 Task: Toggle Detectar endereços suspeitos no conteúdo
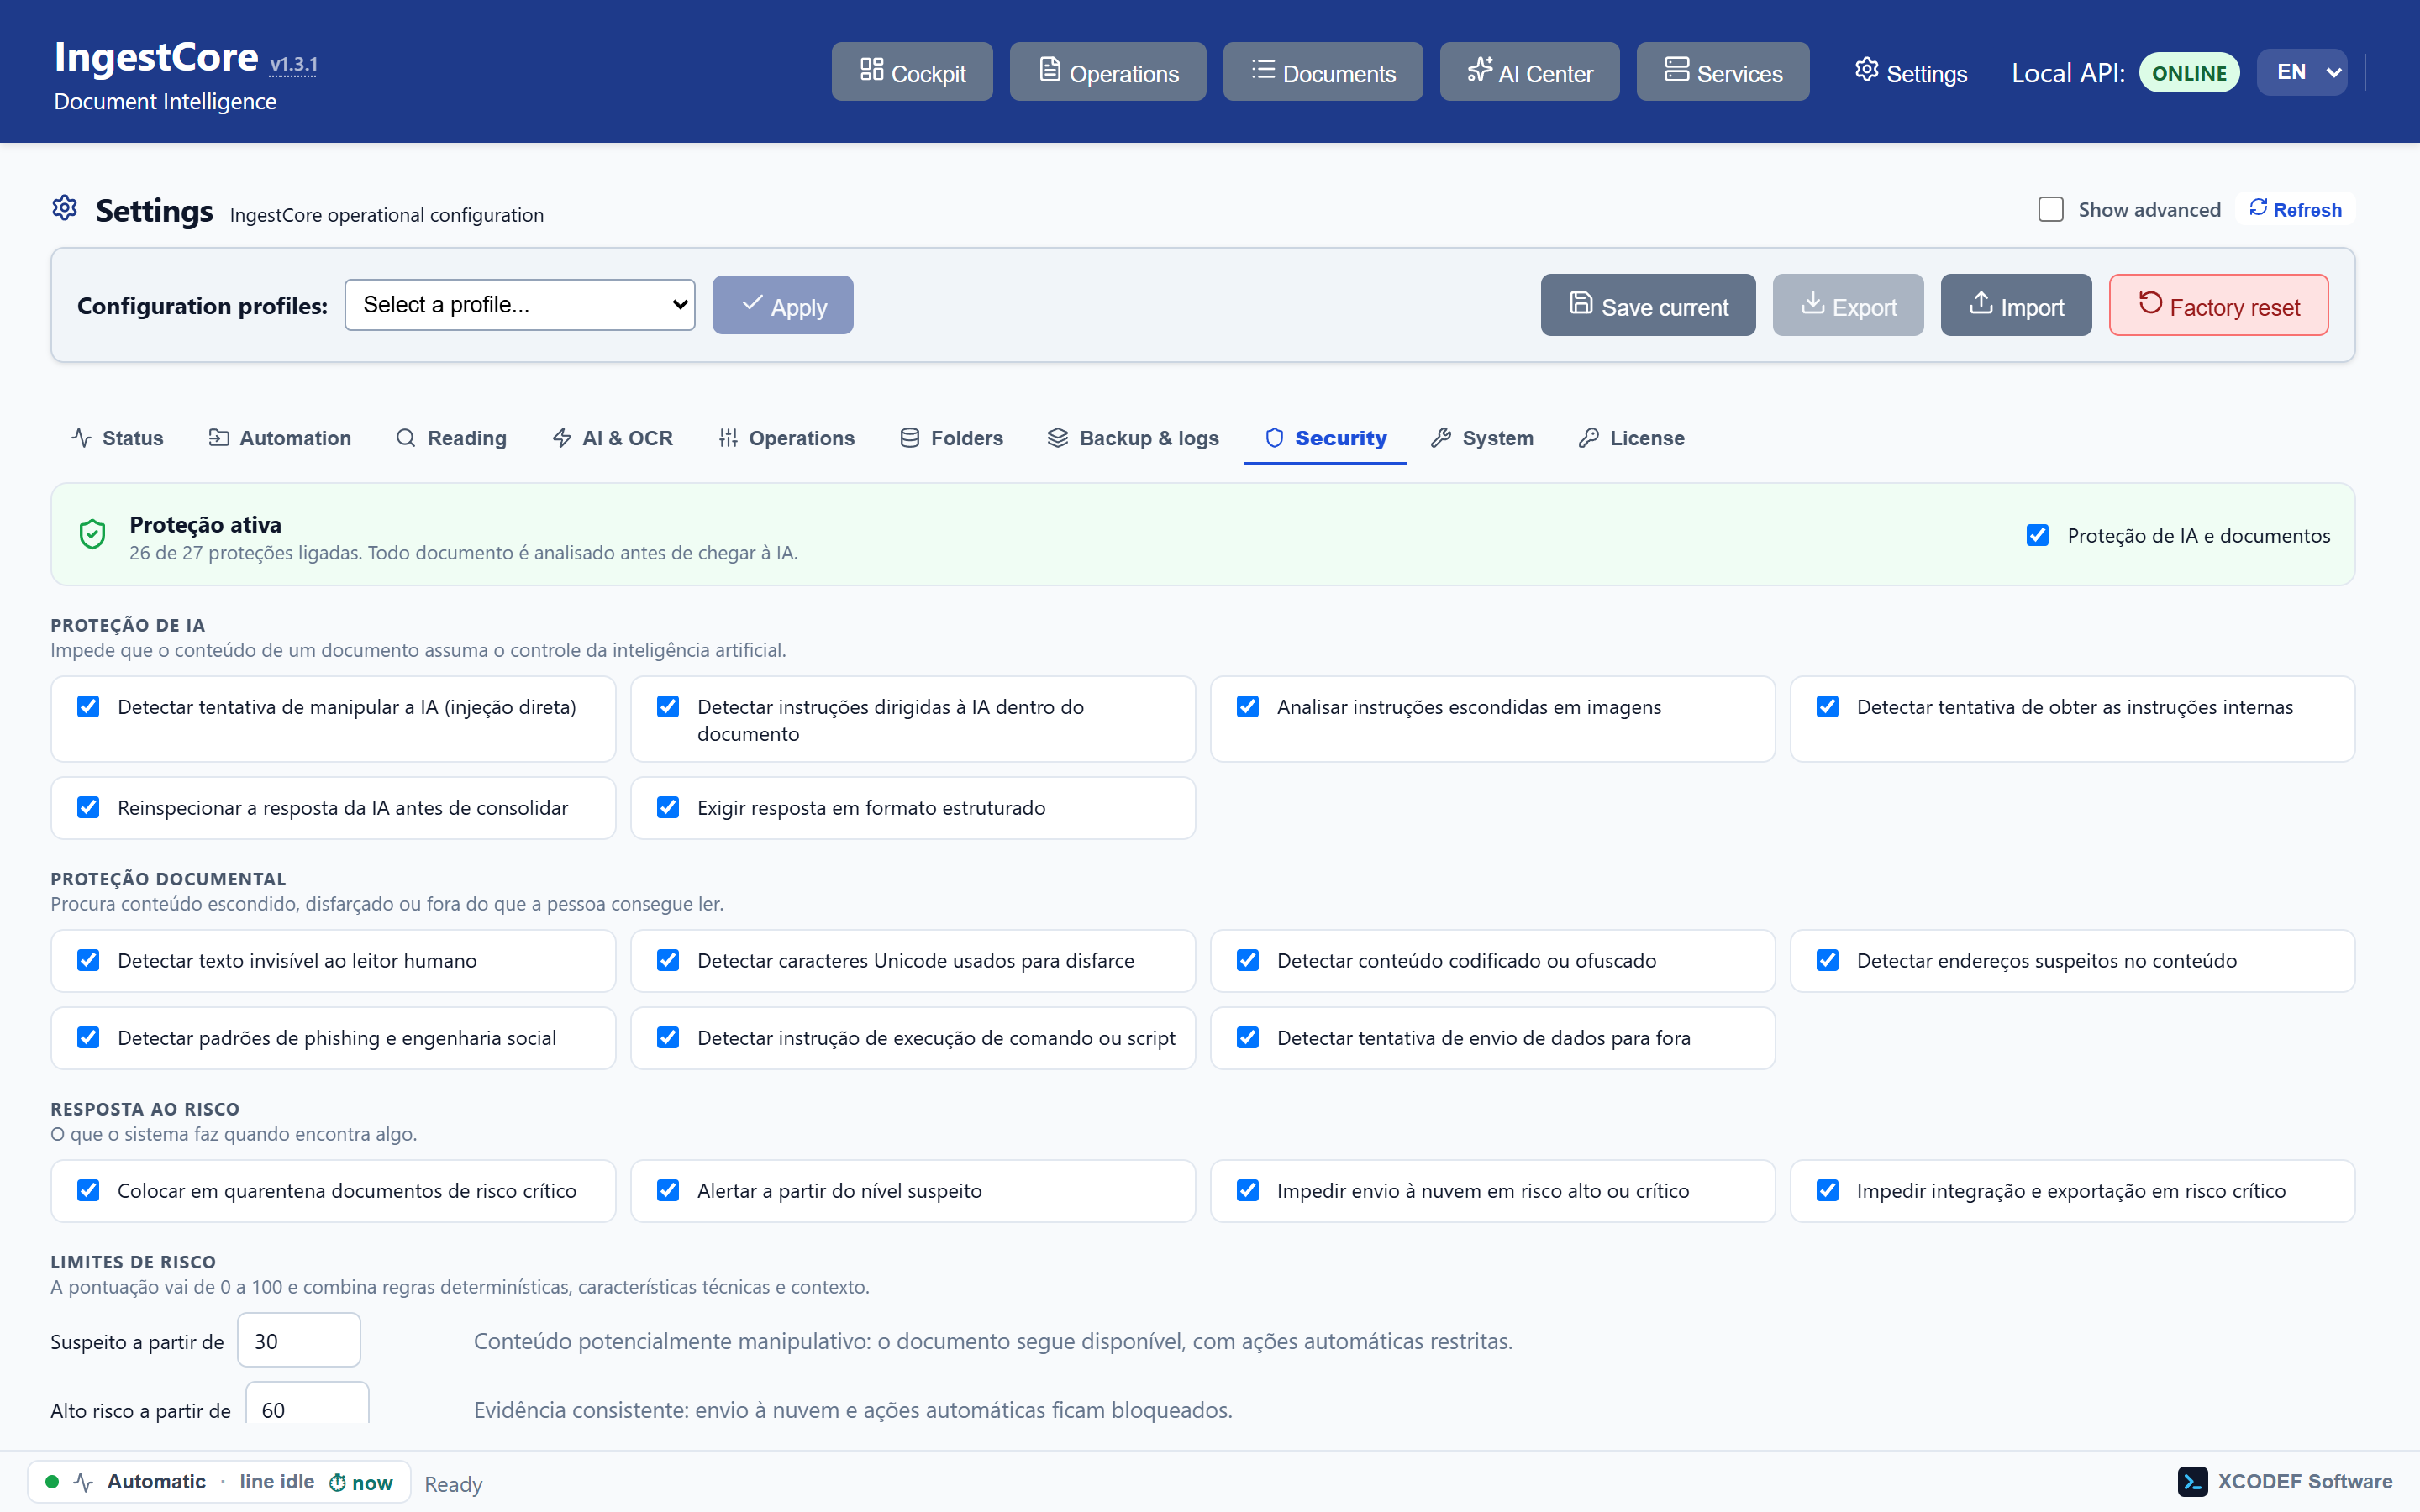(1828, 960)
